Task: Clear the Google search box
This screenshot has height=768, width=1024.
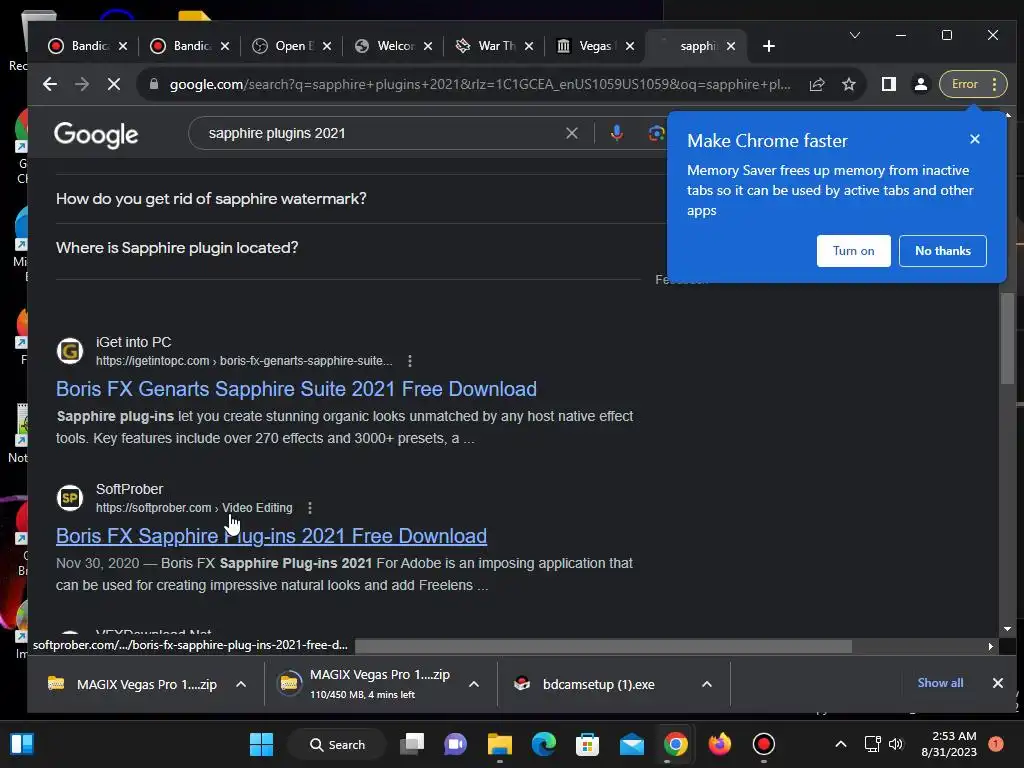Action: 571,133
